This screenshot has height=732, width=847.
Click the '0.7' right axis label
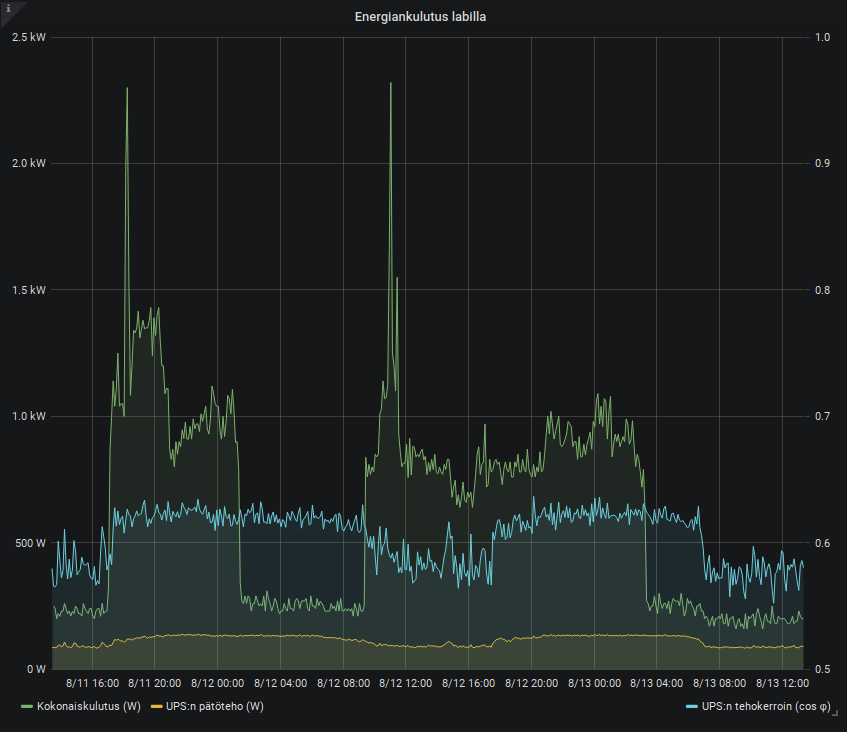822,416
